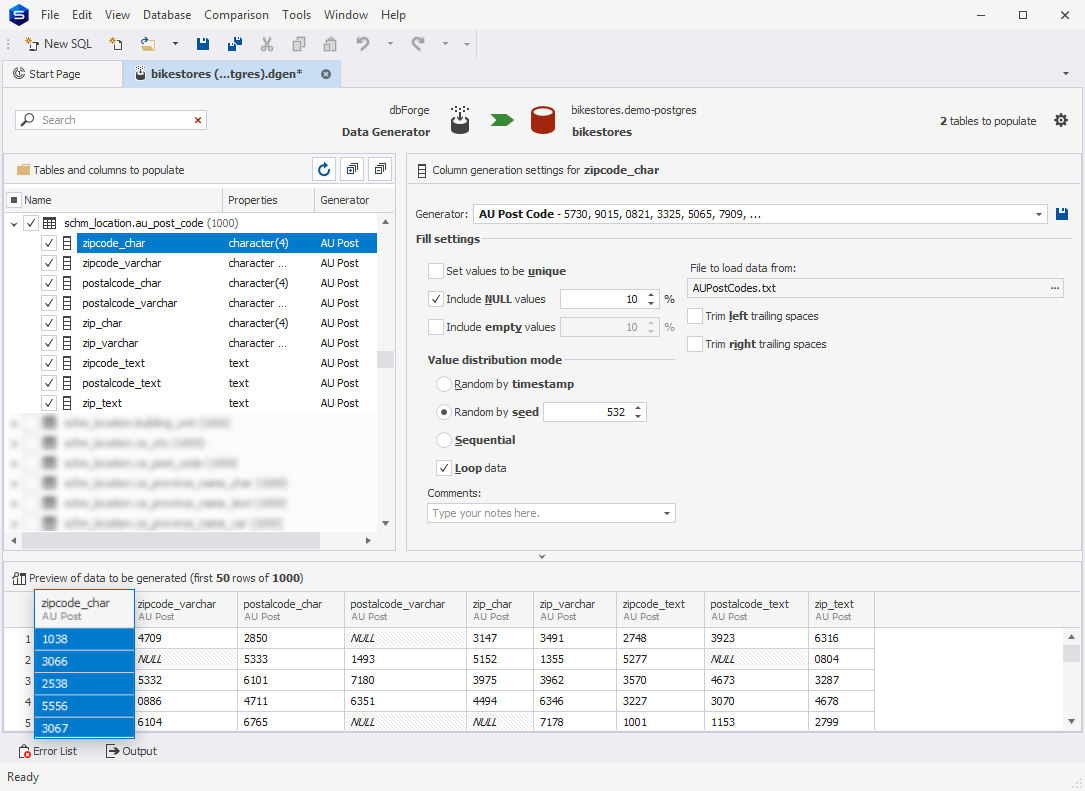Increase the seed value stepper
The height and width of the screenshot is (791, 1085).
638,408
